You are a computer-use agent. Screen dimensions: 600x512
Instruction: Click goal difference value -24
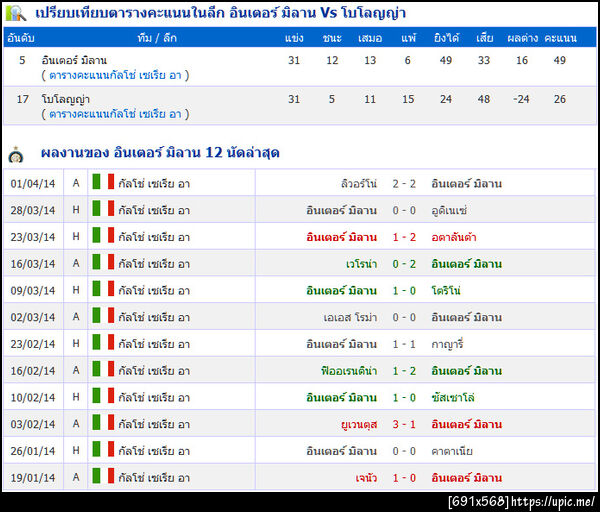[521, 99]
